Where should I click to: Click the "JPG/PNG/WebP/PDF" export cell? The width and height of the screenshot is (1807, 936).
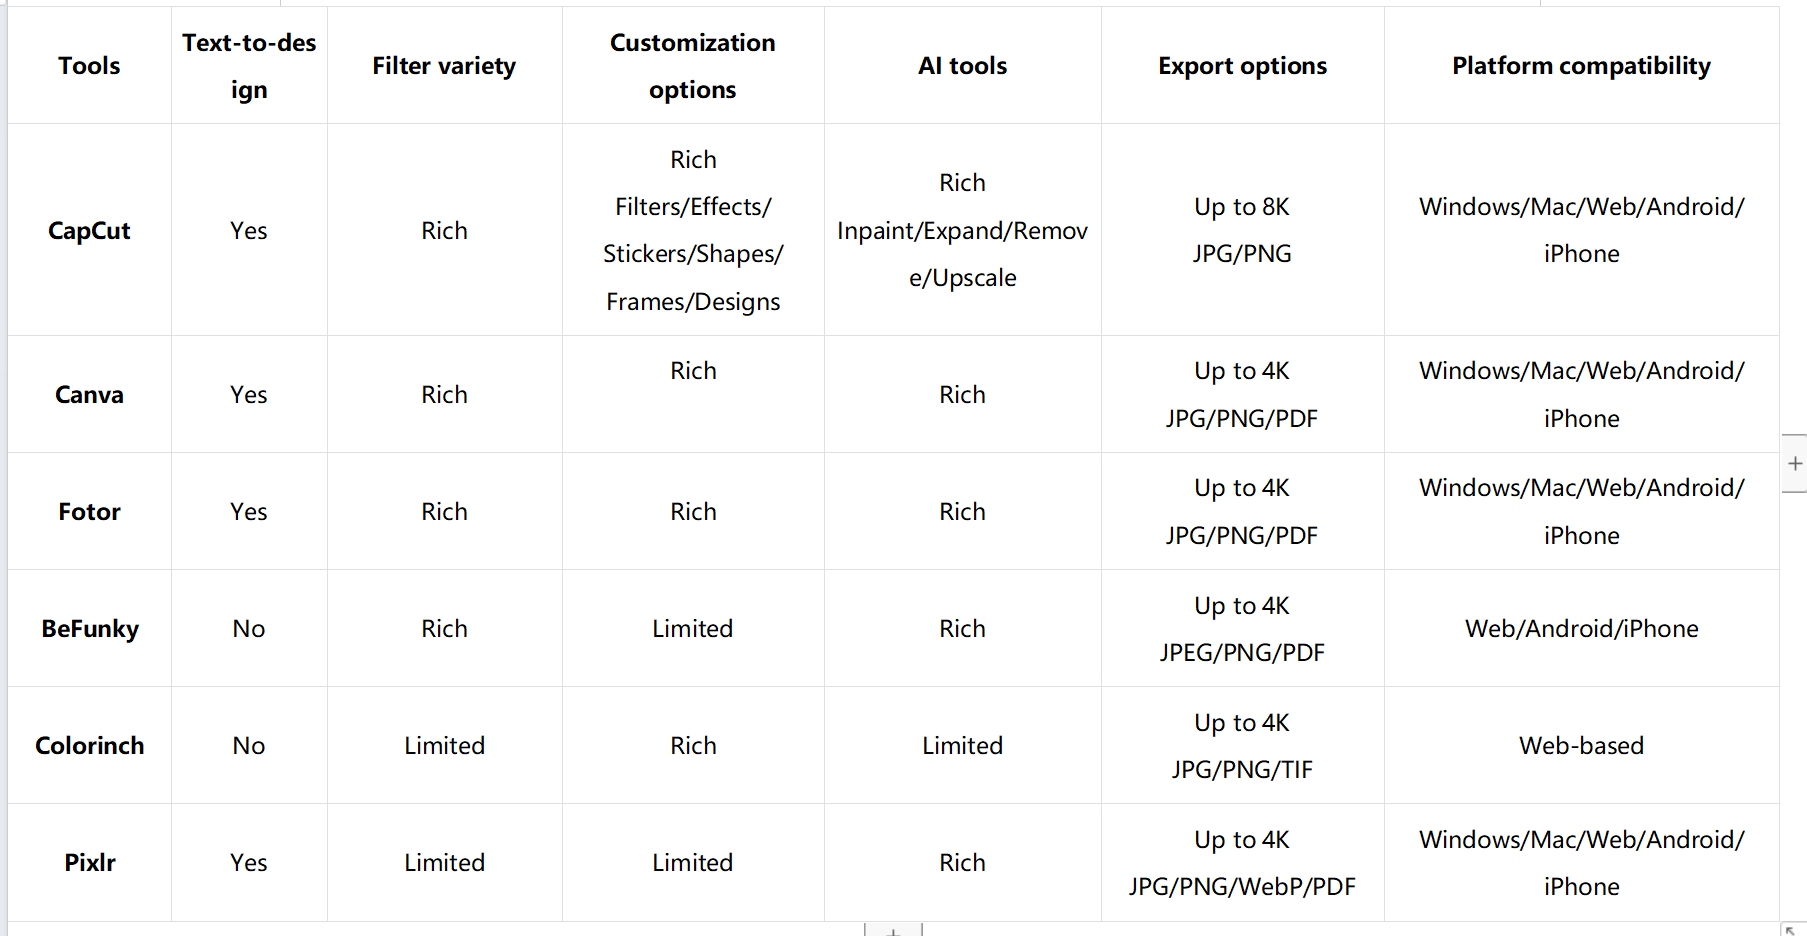click(x=1242, y=887)
